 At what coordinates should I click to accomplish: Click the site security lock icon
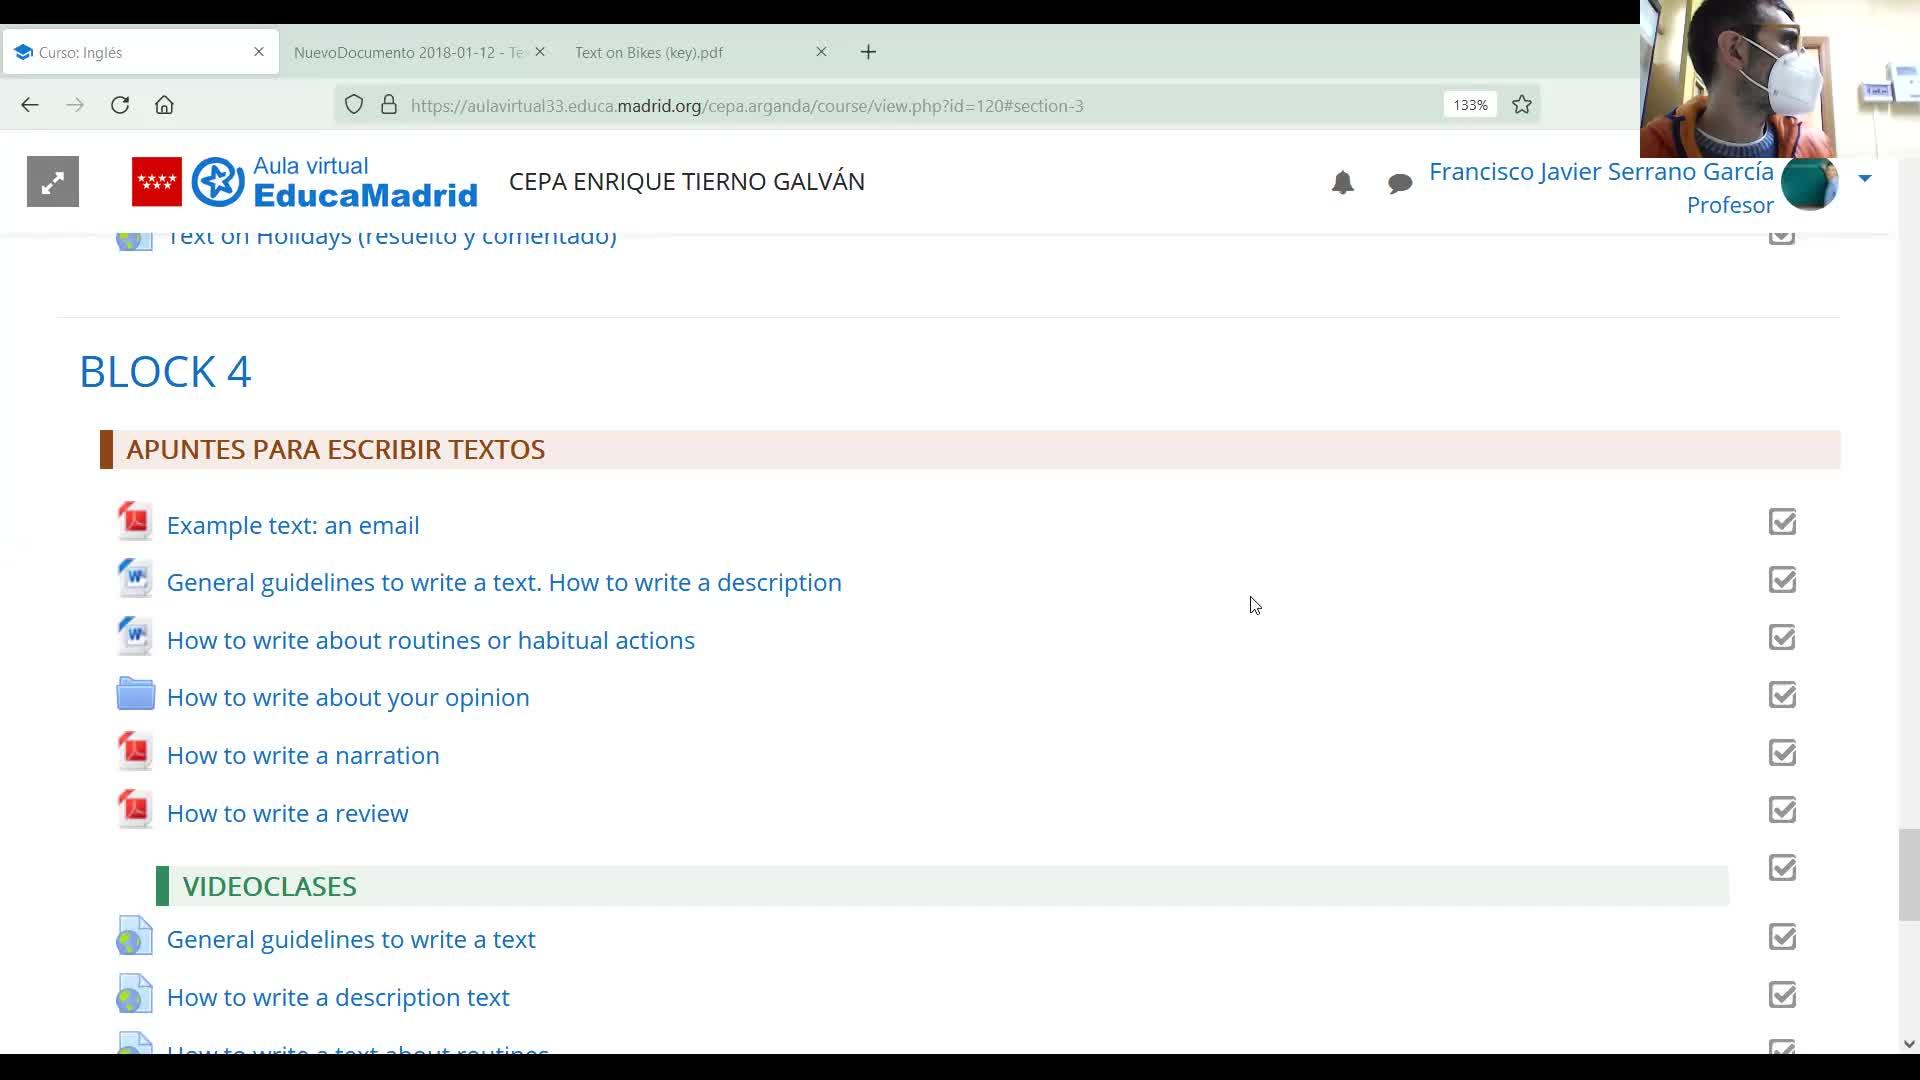click(389, 105)
